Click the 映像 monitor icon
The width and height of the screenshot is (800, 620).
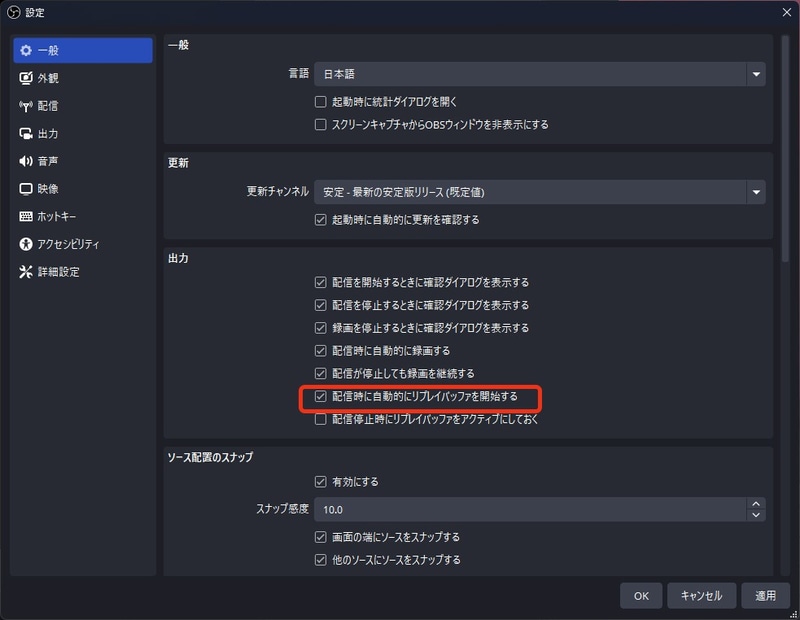pos(26,189)
